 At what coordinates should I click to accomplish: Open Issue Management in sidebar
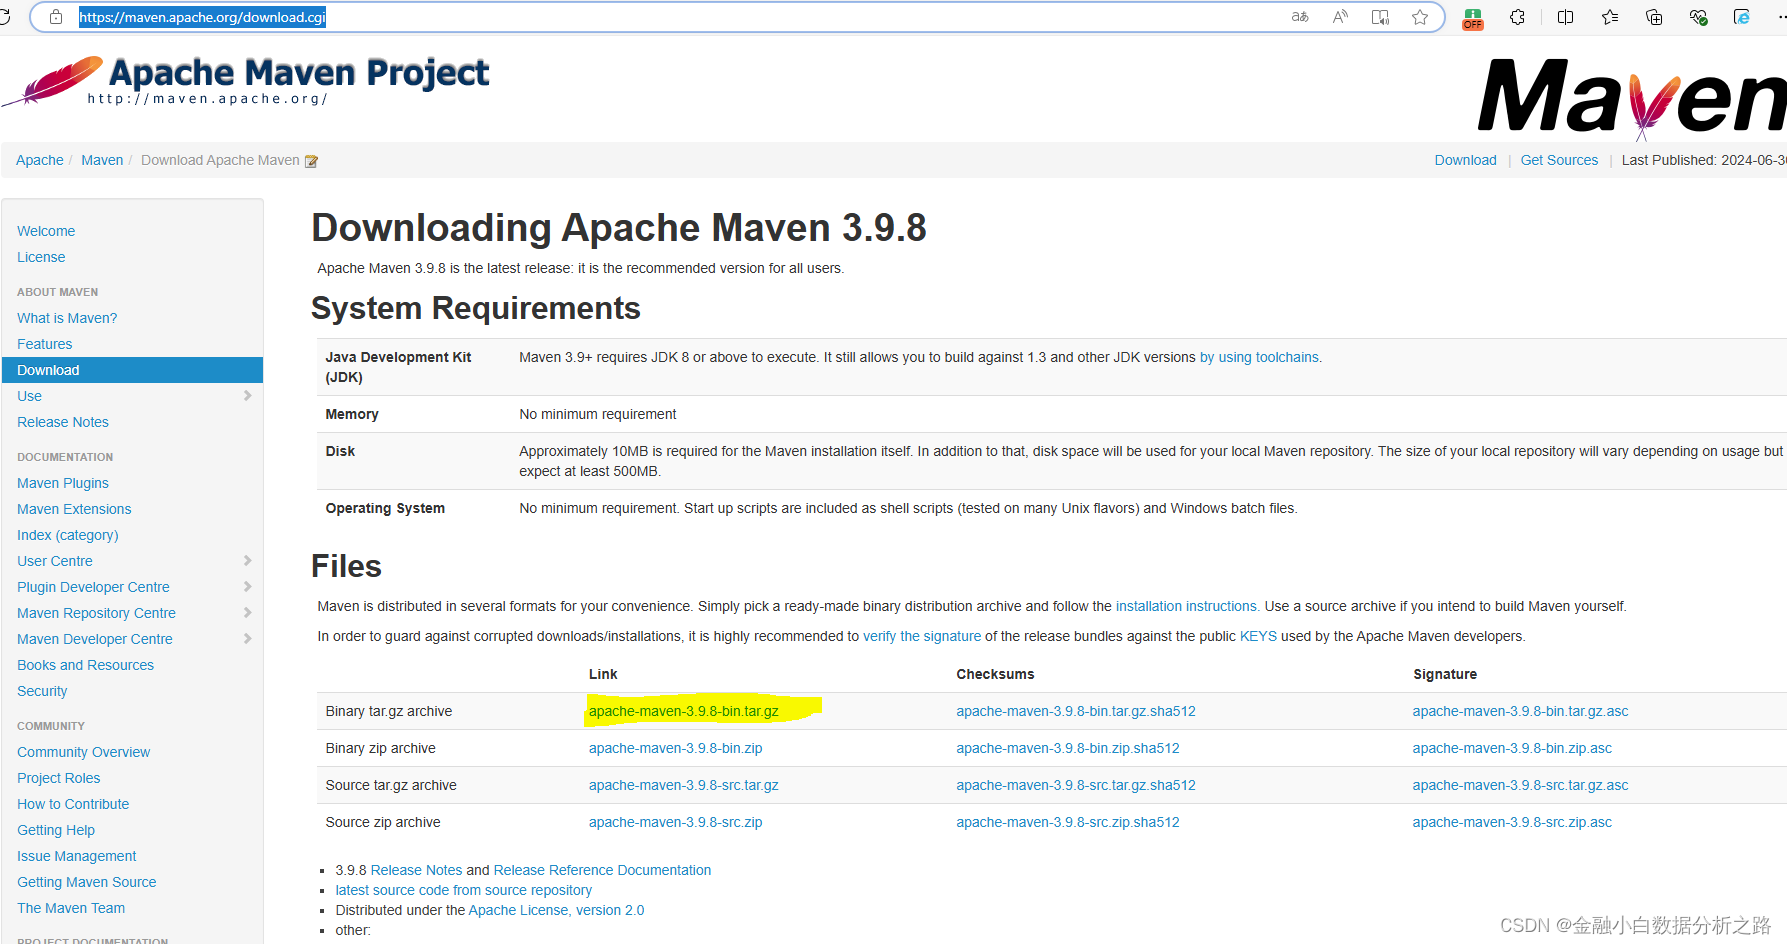[77, 856]
